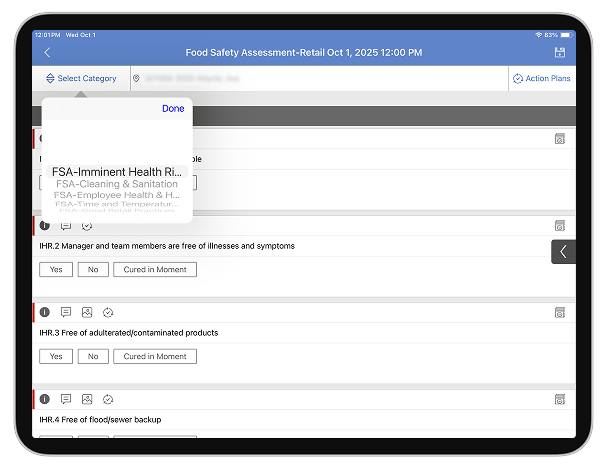607x470 pixels.
Task: Tap the location pin icon
Action: click(x=136, y=78)
